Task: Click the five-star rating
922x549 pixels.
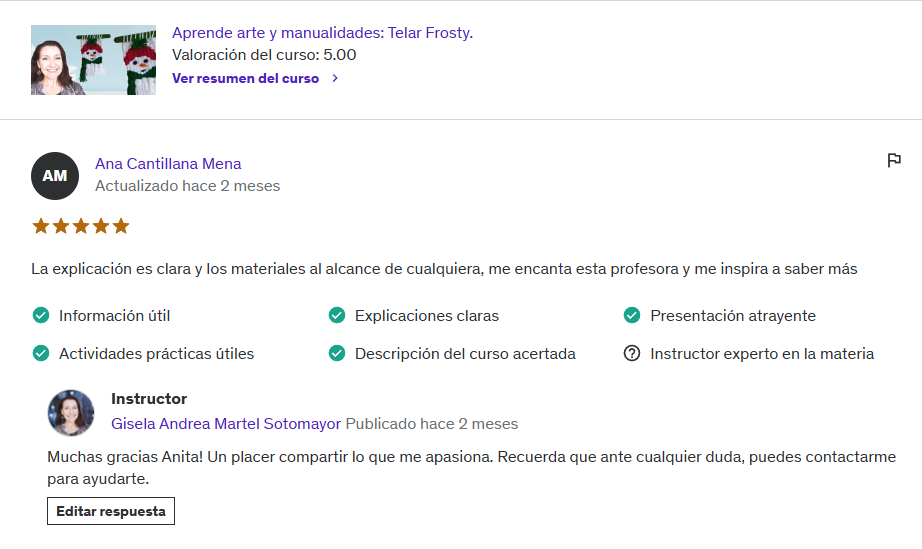Action: (x=81, y=226)
